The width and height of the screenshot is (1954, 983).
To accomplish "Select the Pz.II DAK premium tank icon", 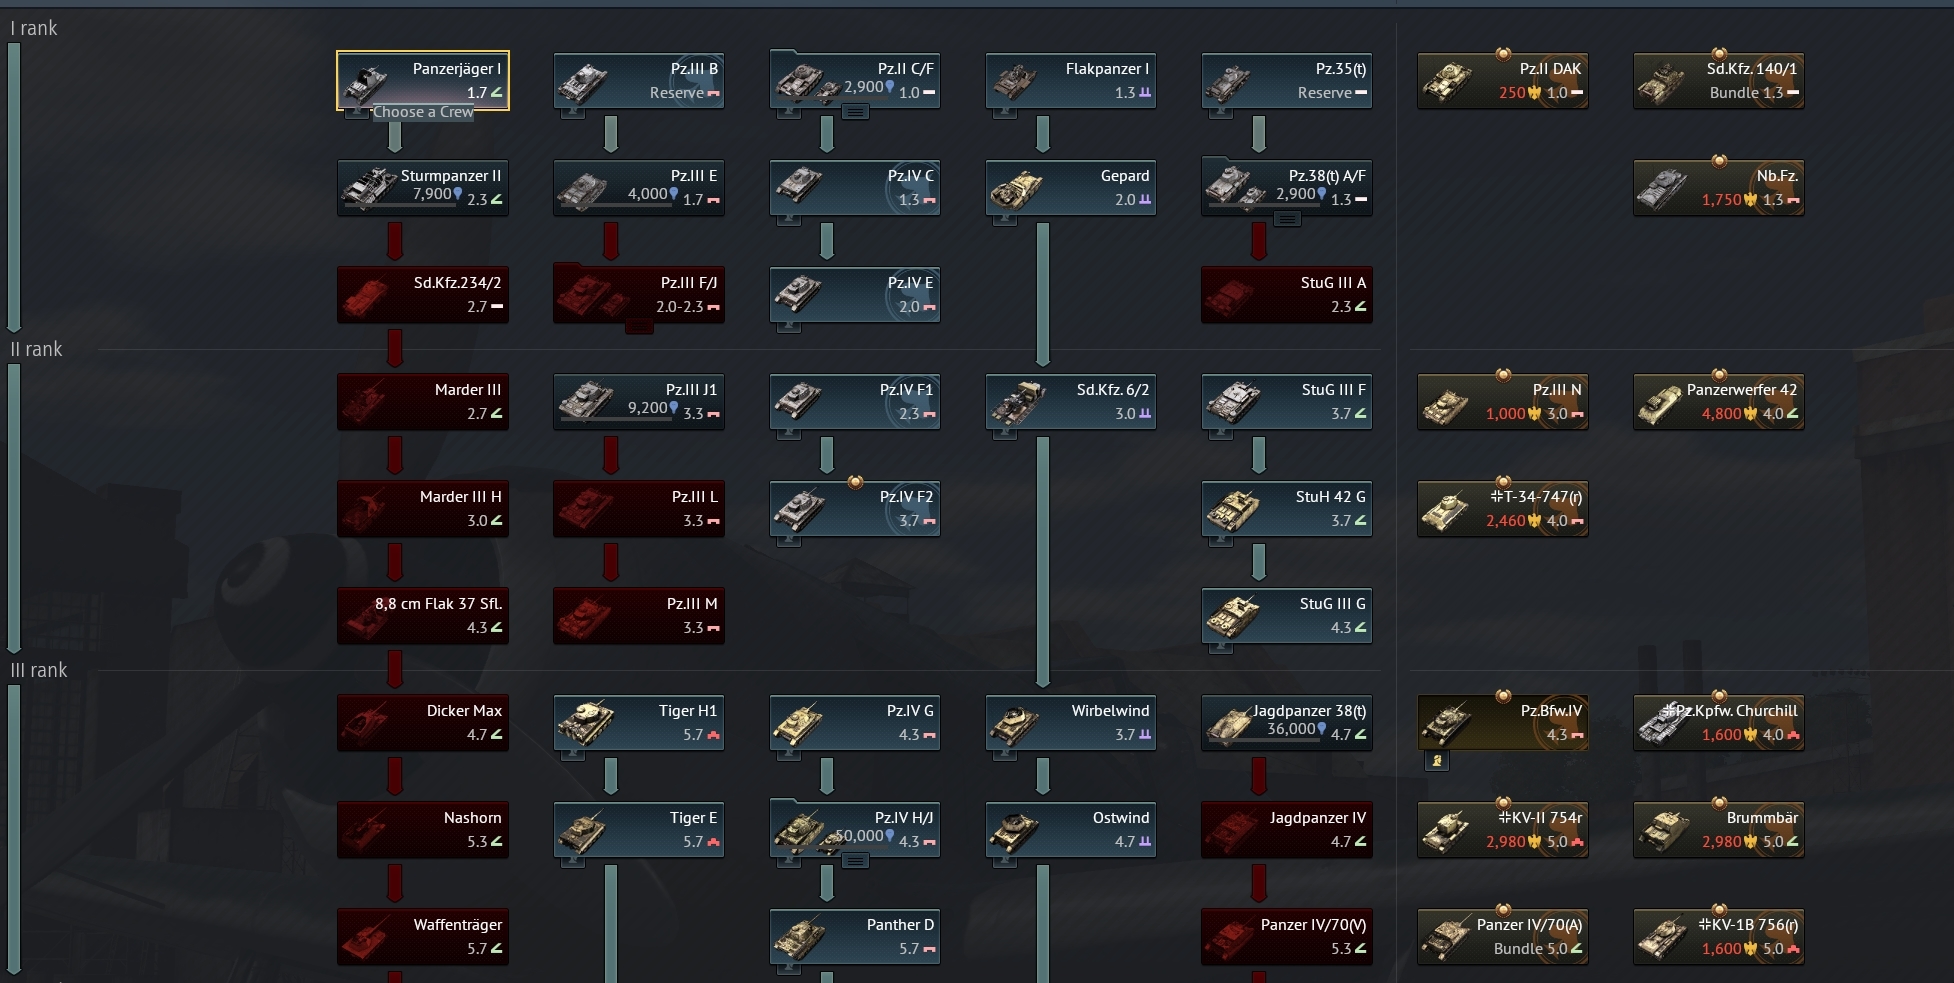I will (1448, 82).
